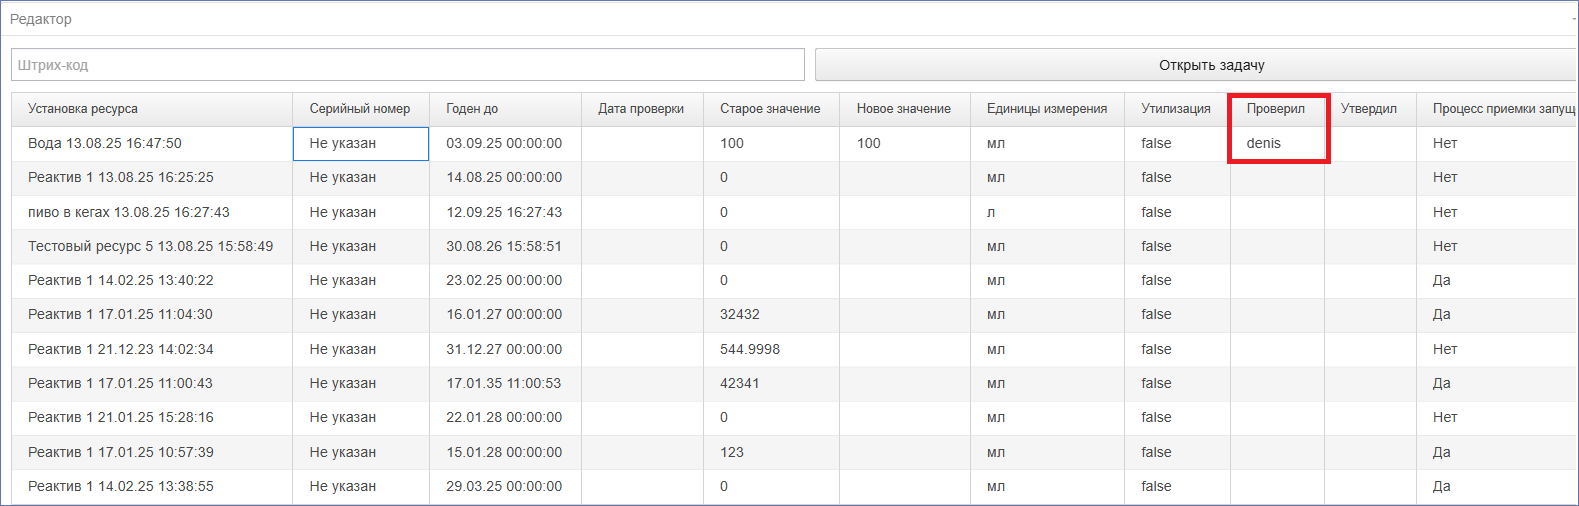
Task: Click false in the Вода row
Action: click(x=1177, y=143)
